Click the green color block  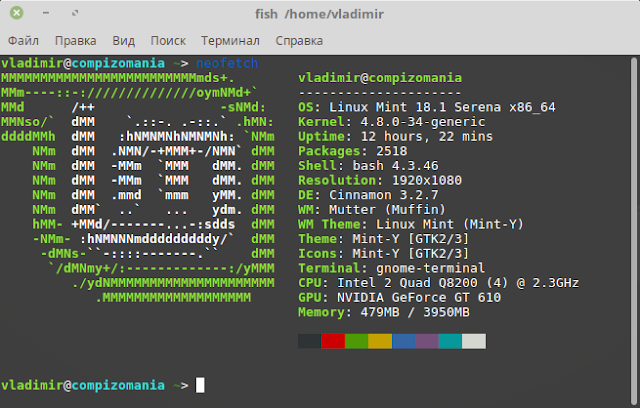(x=356, y=341)
